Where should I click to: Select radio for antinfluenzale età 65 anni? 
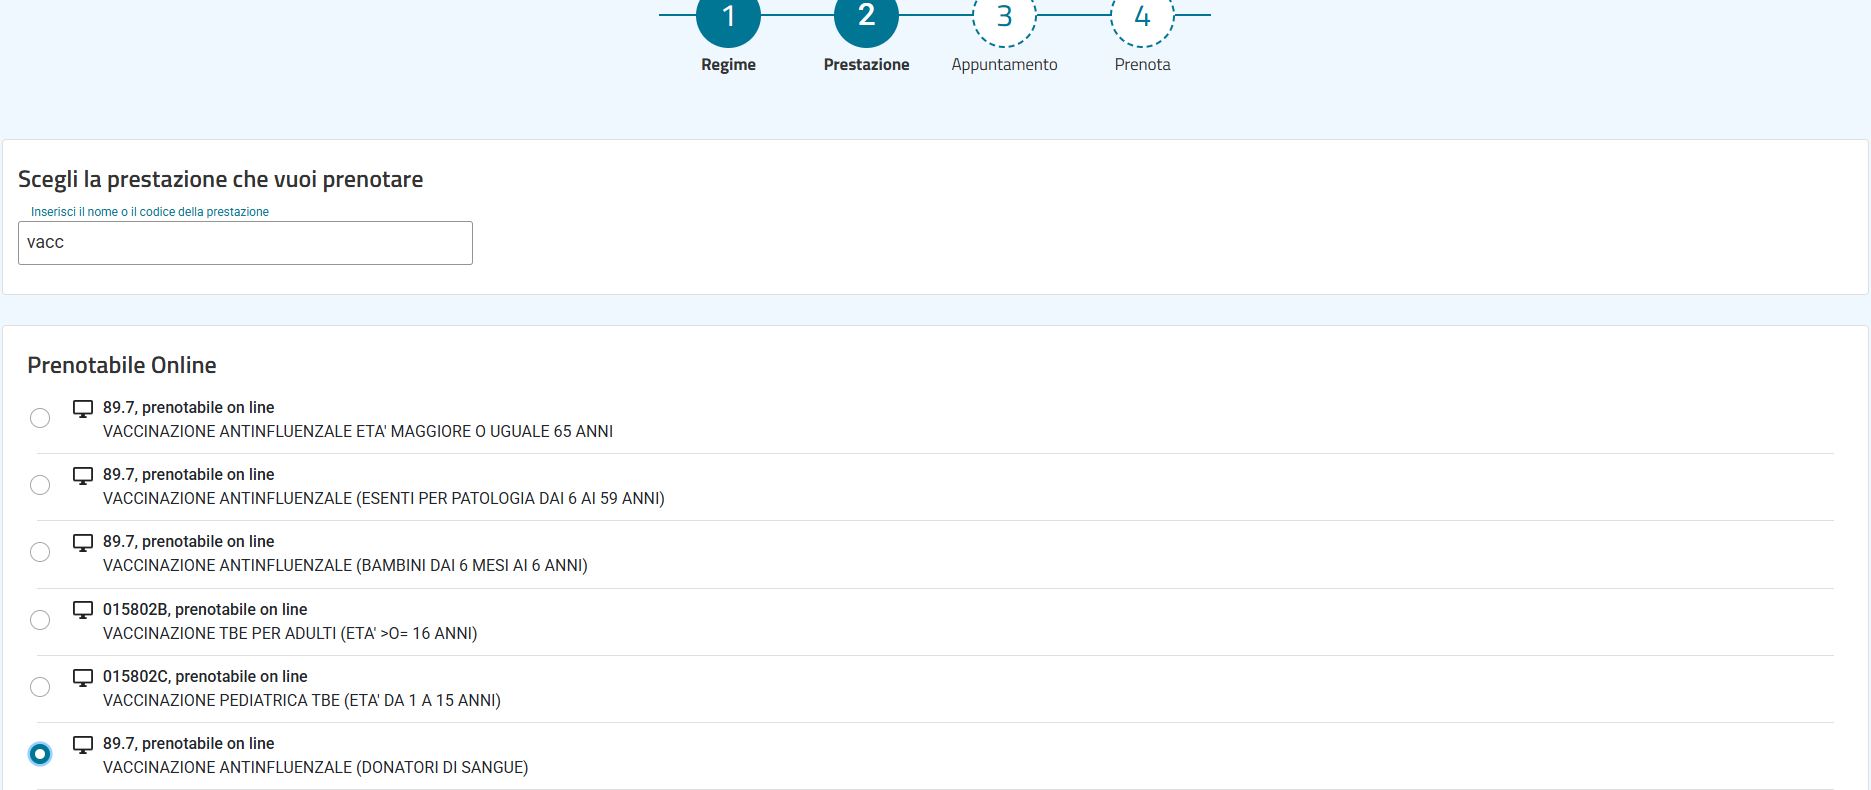[x=40, y=418]
